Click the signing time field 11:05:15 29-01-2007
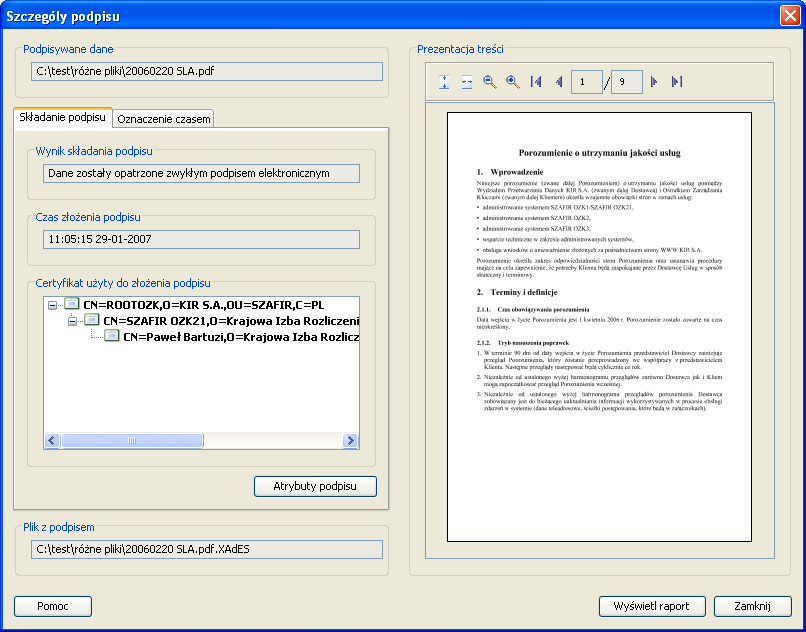The width and height of the screenshot is (806, 632). coord(202,239)
